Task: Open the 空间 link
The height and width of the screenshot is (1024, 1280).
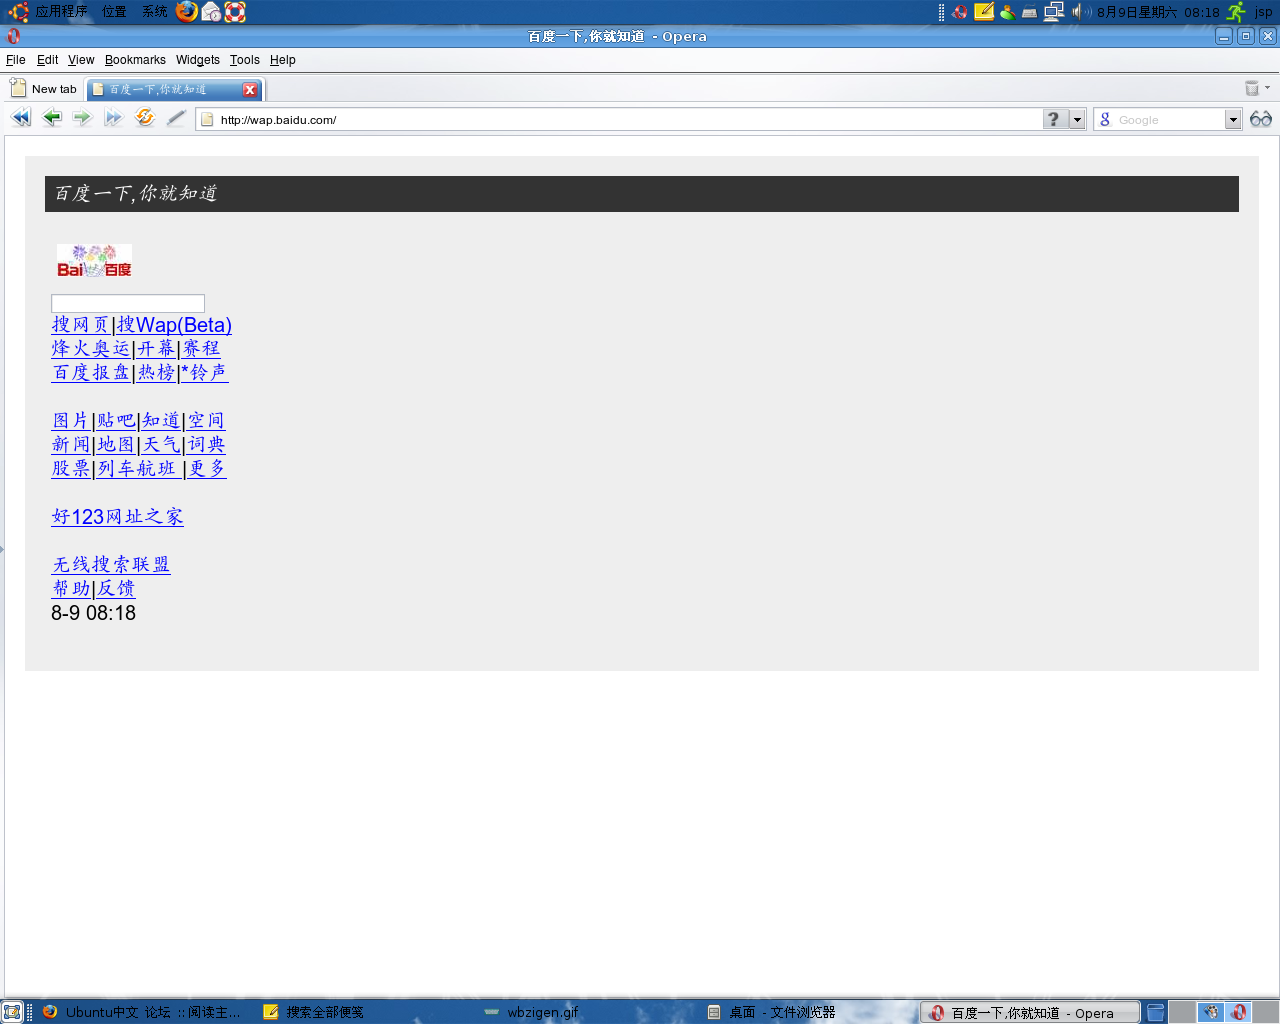Action: pos(207,421)
